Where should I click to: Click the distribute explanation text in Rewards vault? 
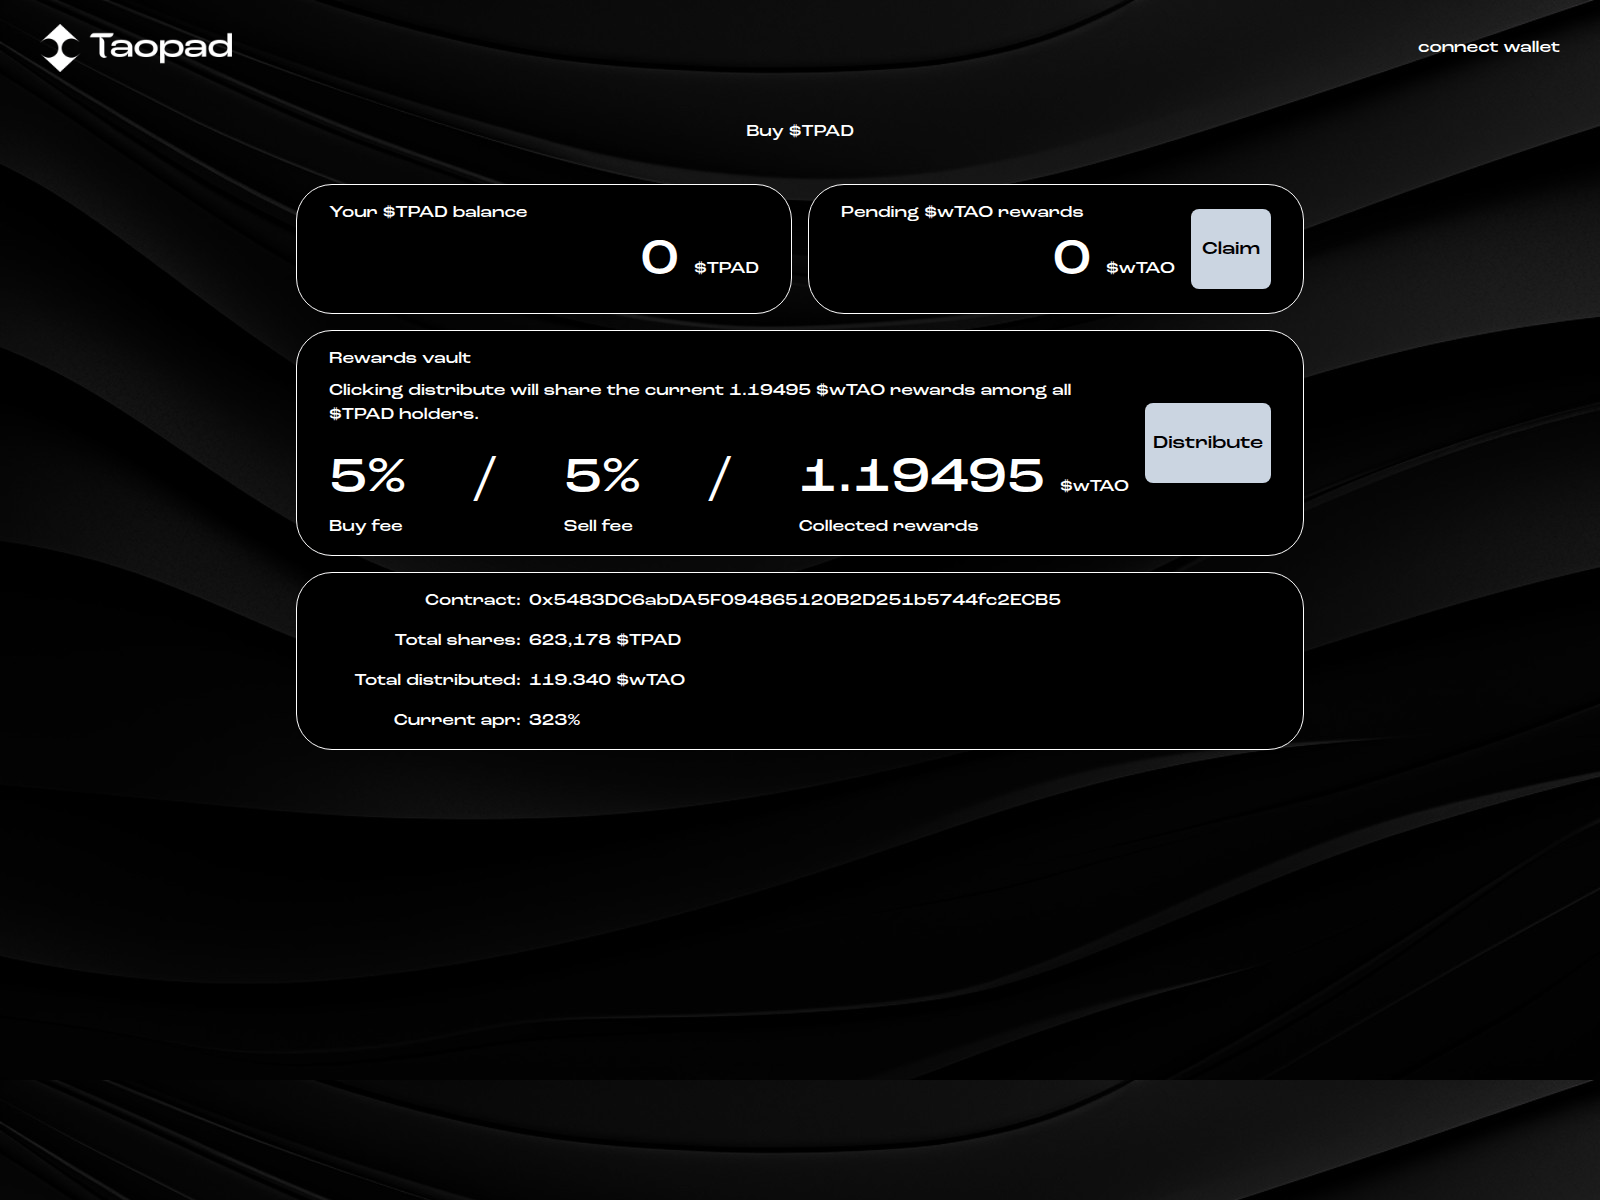click(700, 400)
